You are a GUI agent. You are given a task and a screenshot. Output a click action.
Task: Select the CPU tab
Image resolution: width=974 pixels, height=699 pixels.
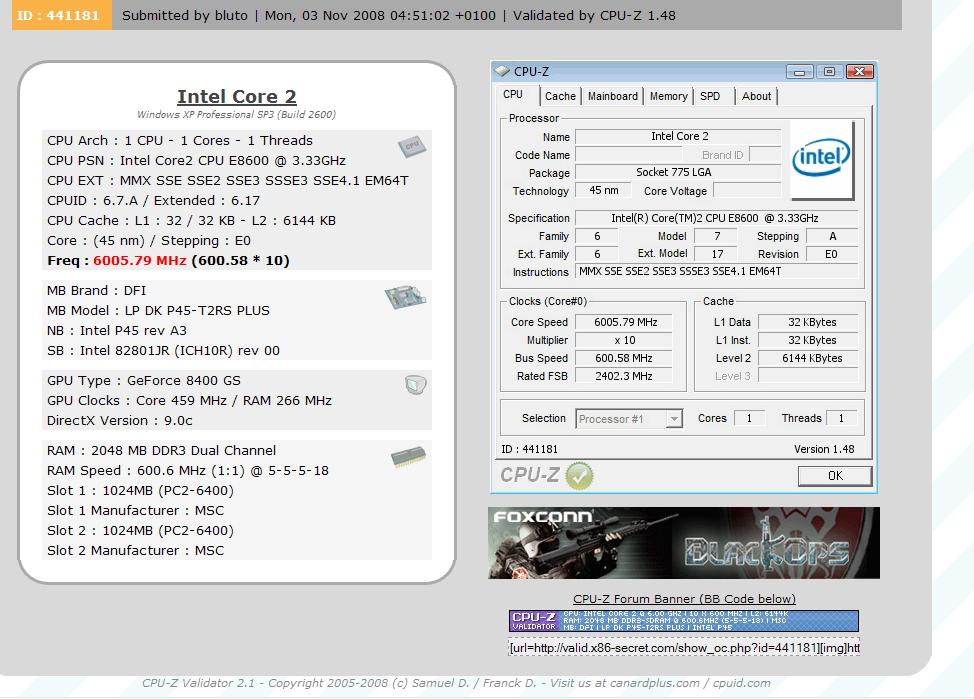pyautogui.click(x=513, y=95)
